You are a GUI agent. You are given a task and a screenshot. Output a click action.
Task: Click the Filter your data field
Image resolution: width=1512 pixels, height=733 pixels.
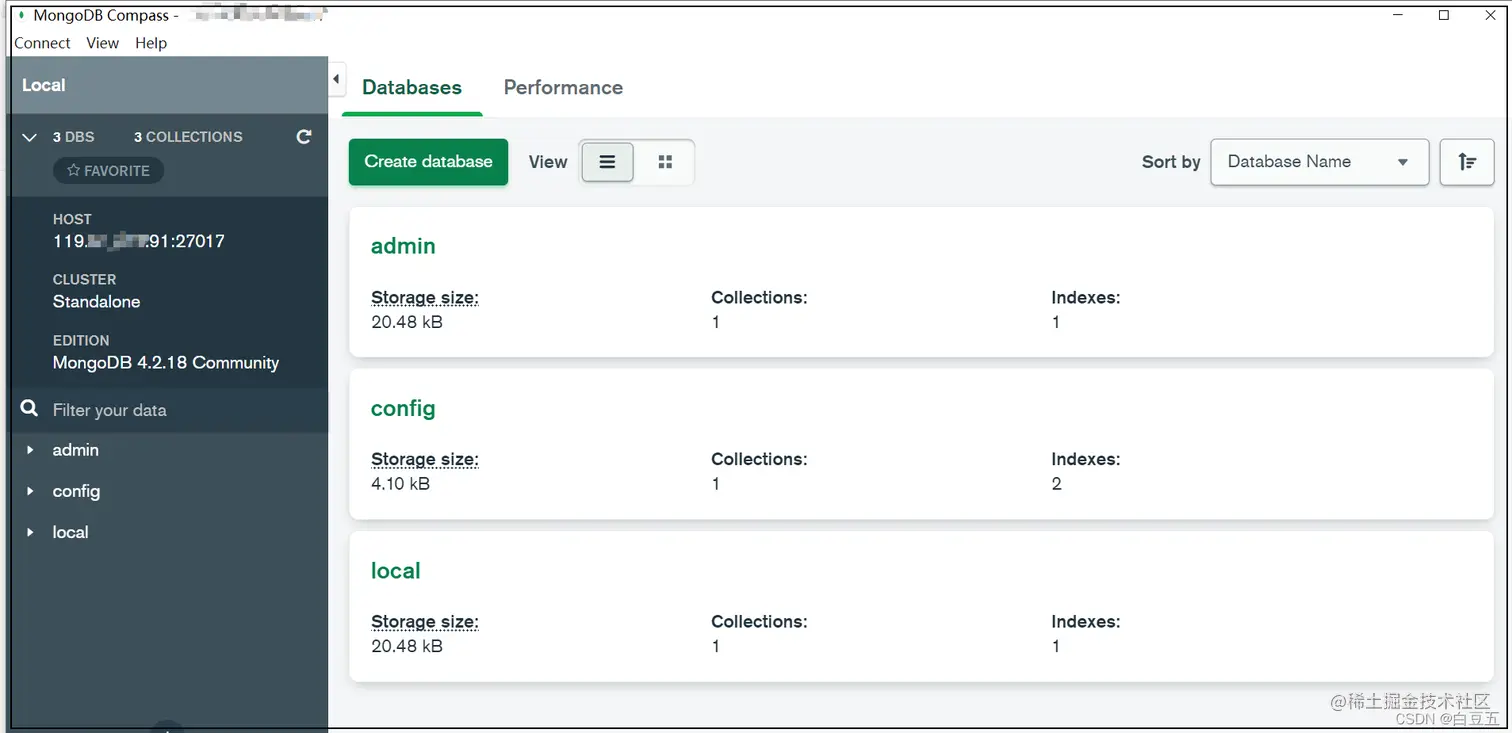pos(169,410)
